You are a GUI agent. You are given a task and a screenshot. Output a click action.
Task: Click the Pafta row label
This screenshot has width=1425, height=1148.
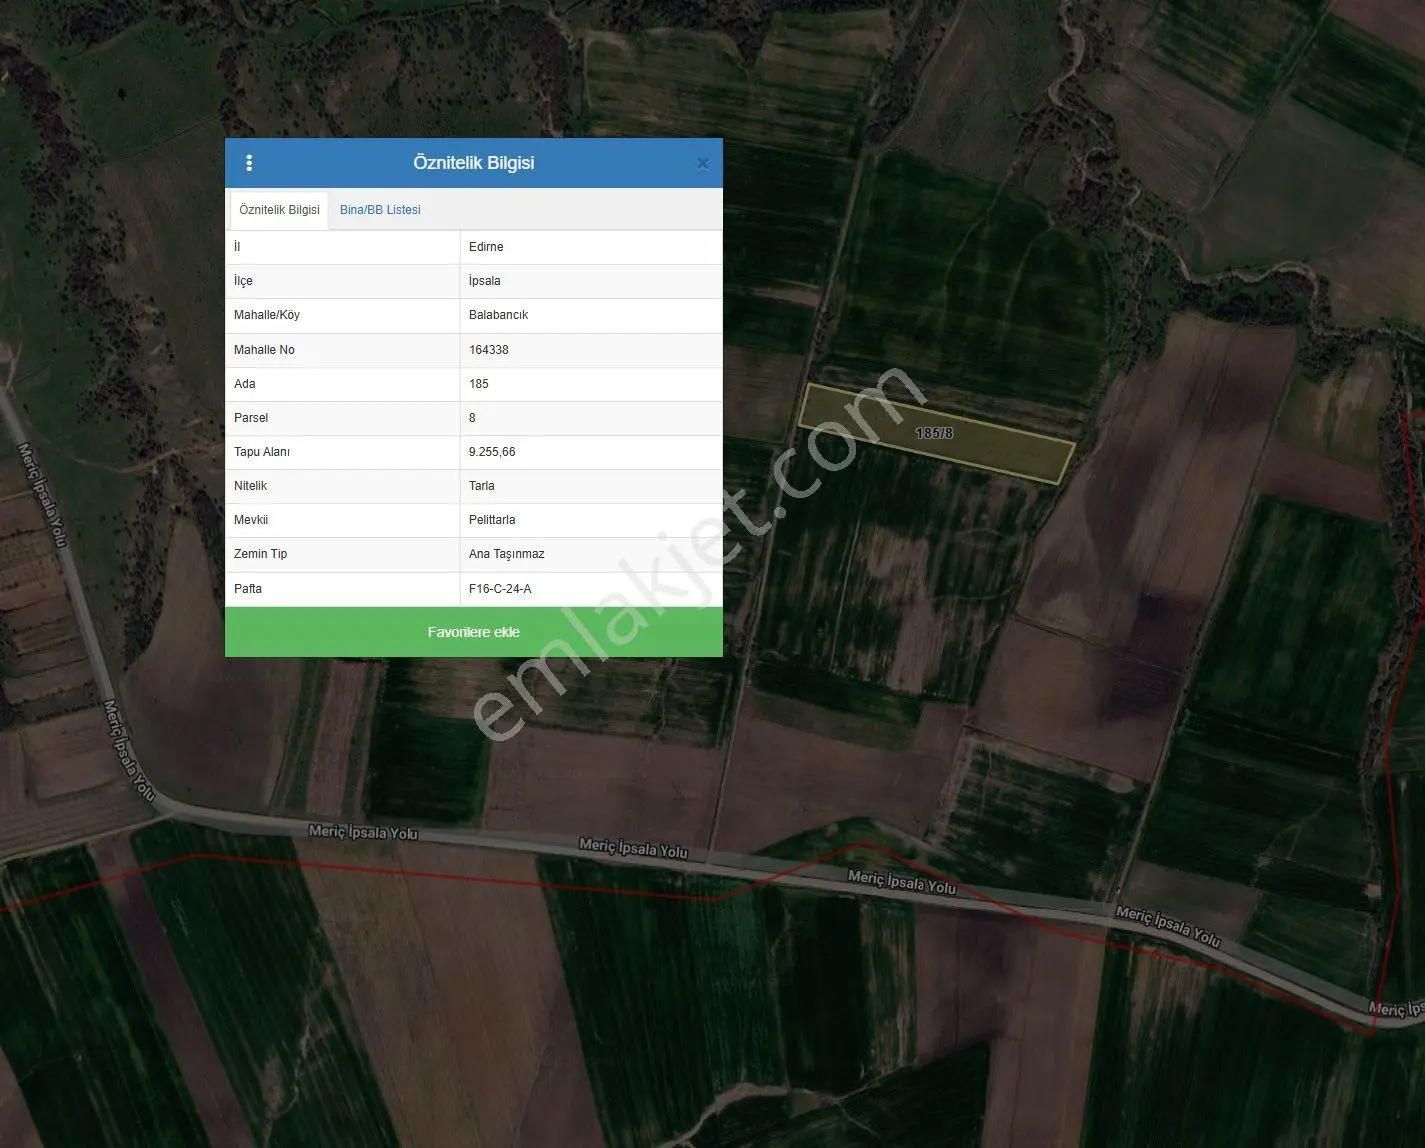(248, 589)
